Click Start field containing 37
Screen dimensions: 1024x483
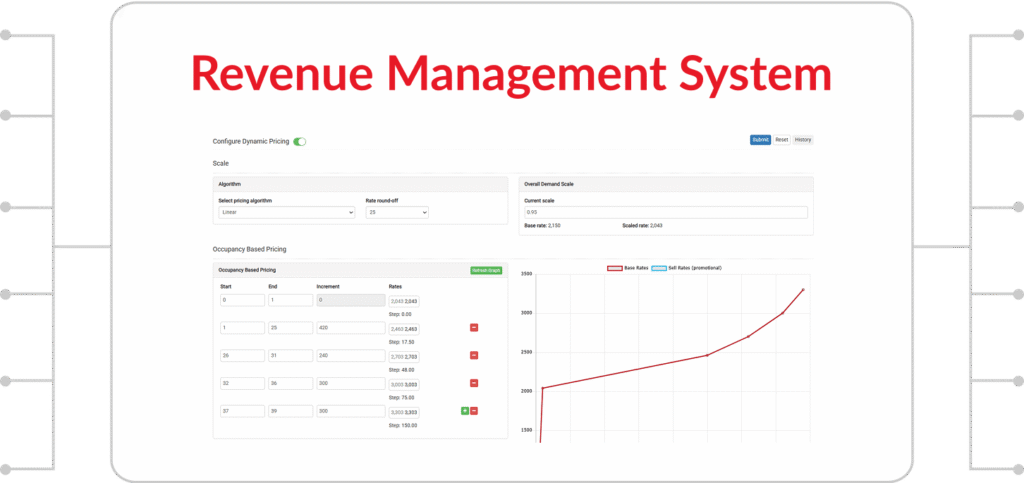242,411
